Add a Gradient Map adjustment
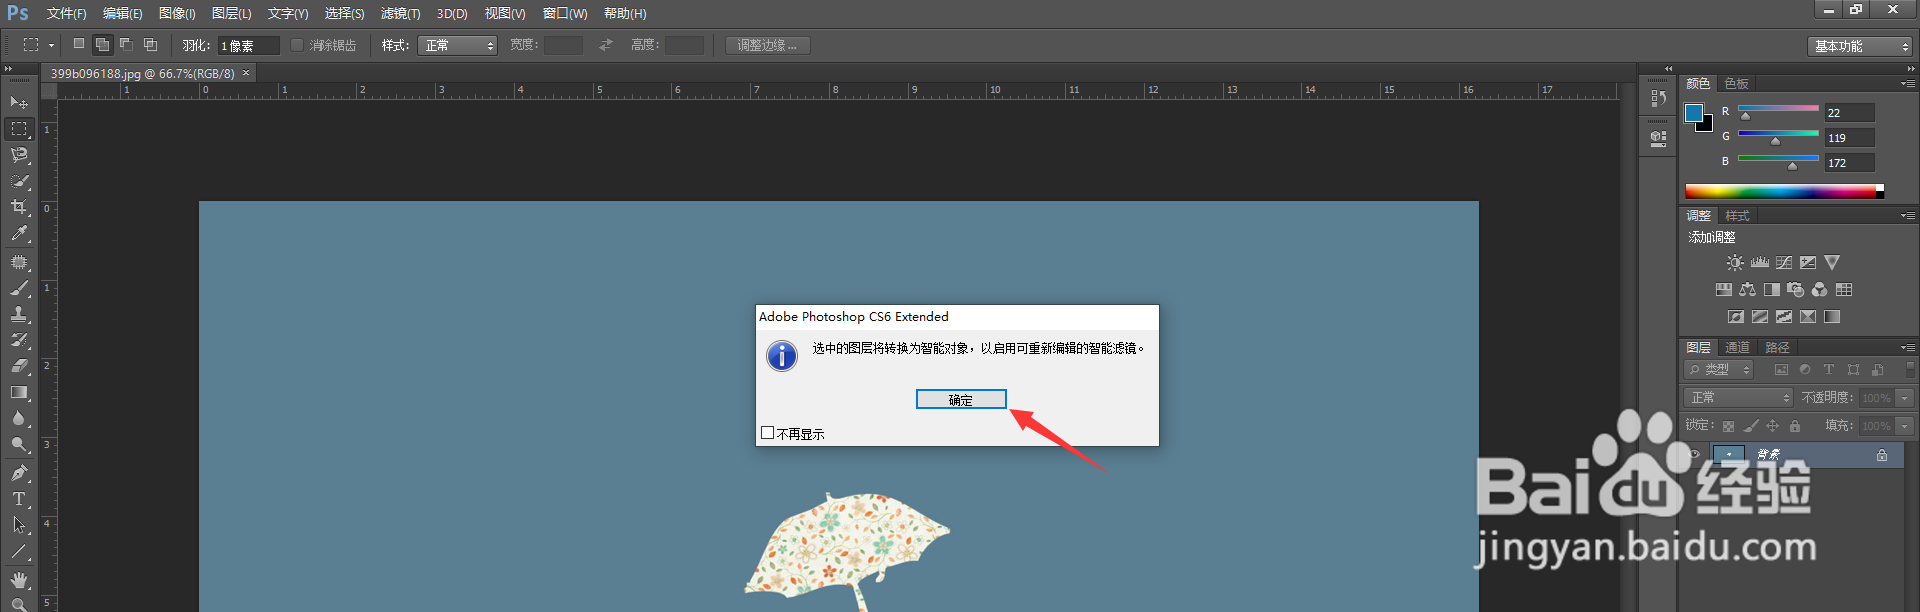 (1832, 317)
